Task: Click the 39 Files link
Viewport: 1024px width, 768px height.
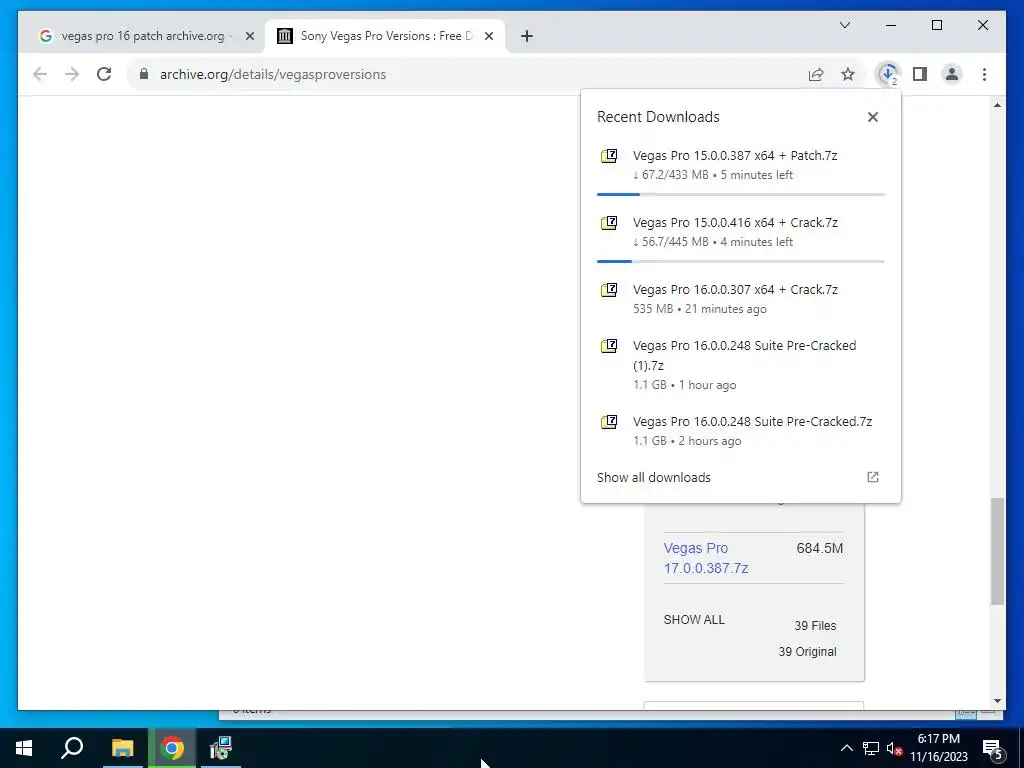Action: click(x=815, y=626)
